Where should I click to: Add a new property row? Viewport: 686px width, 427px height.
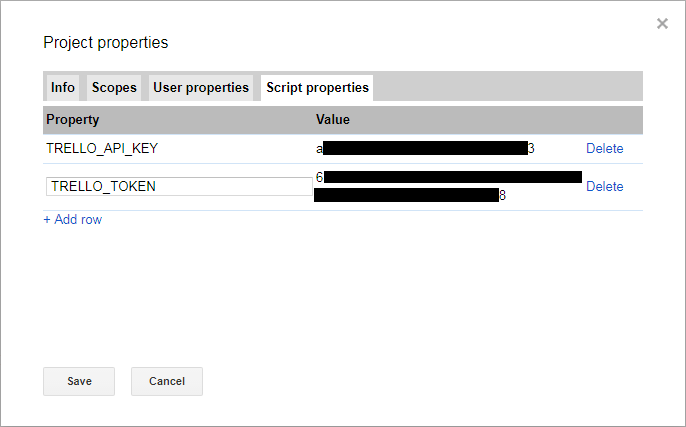click(72, 220)
